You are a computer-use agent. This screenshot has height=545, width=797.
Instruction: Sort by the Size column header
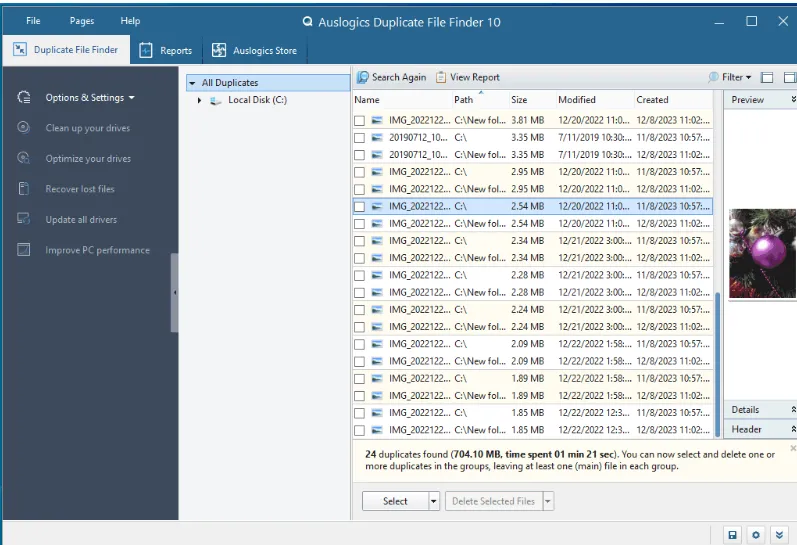pos(532,100)
